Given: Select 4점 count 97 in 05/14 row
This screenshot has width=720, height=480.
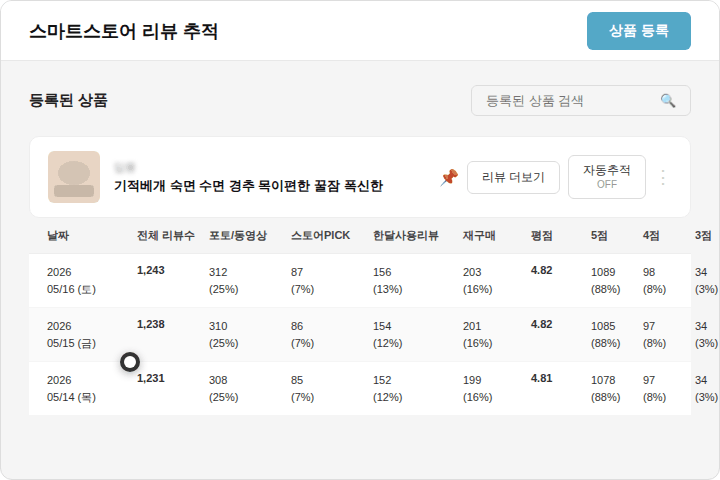Looking at the screenshot, I should pos(649,380).
